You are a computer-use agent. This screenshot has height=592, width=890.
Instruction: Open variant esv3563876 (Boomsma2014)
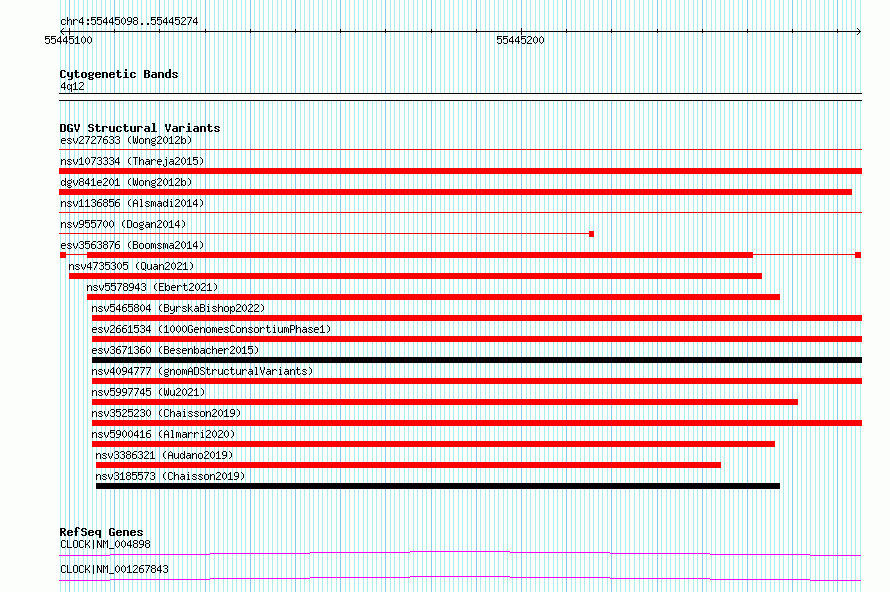[132, 245]
